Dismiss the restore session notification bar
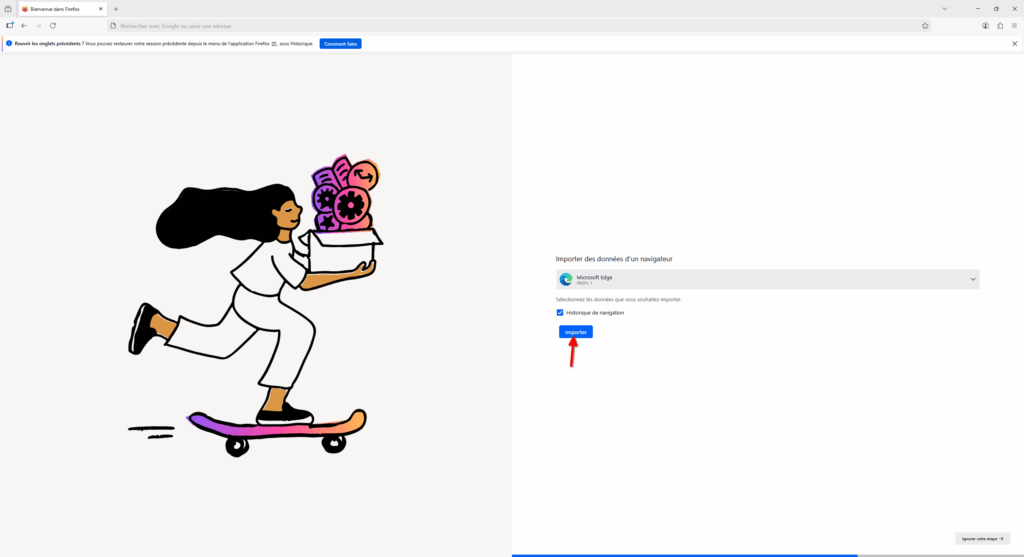Screen dimensions: 1024x557 point(1014,44)
